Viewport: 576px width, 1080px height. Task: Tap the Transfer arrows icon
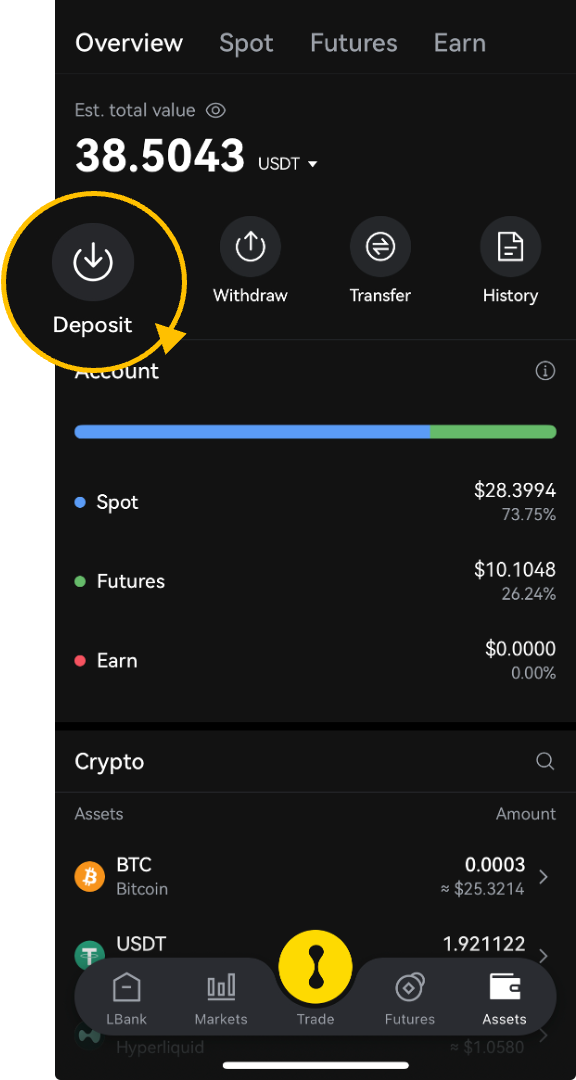click(380, 247)
